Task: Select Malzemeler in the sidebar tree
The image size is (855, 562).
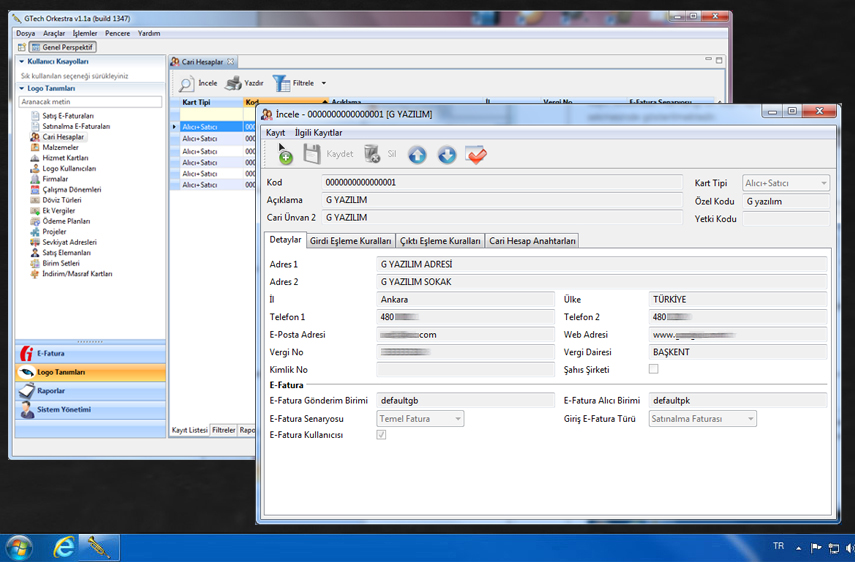Action: 60,147
